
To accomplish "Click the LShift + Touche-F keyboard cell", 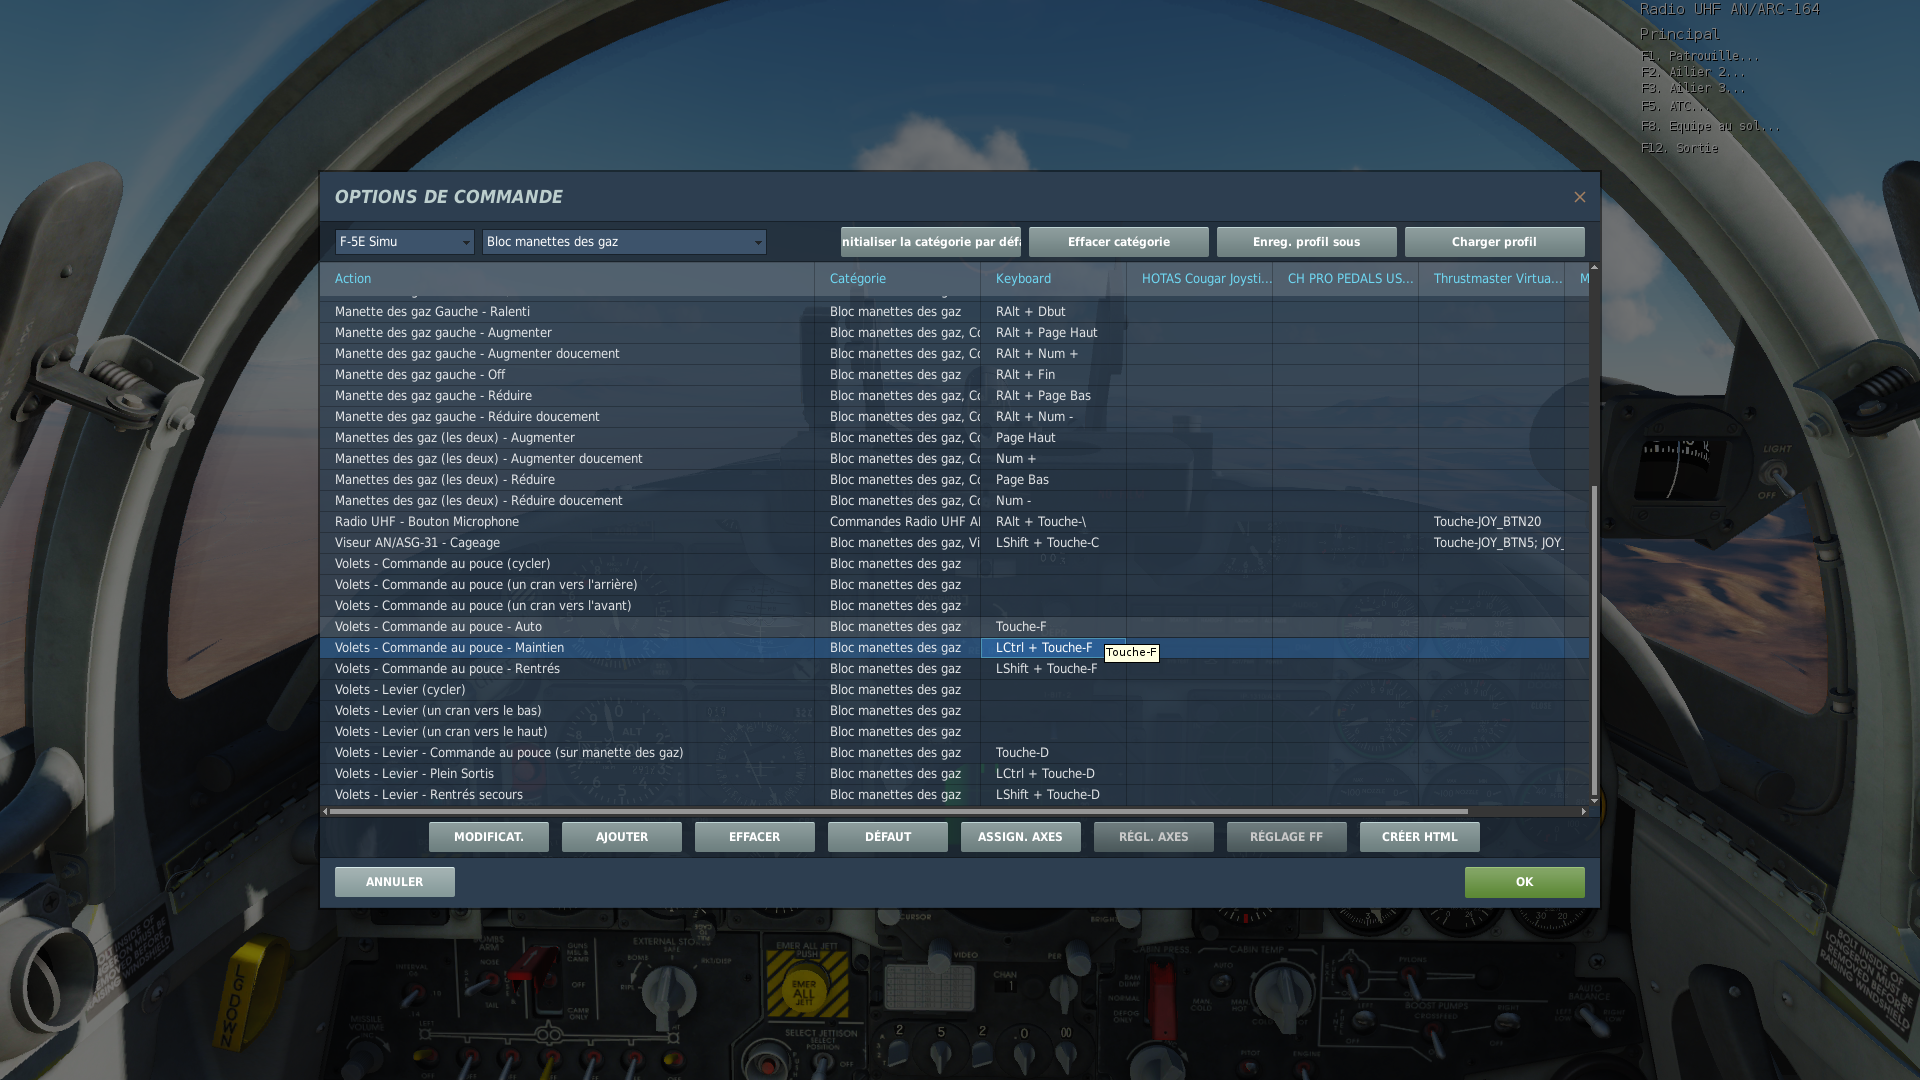I will (x=1053, y=669).
